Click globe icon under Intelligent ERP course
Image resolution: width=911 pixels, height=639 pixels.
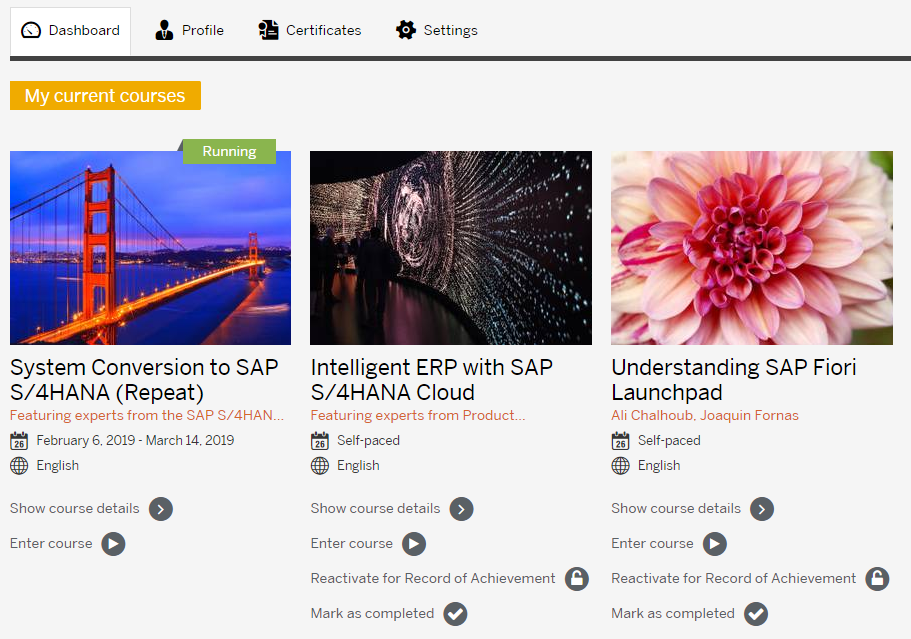[x=320, y=466]
